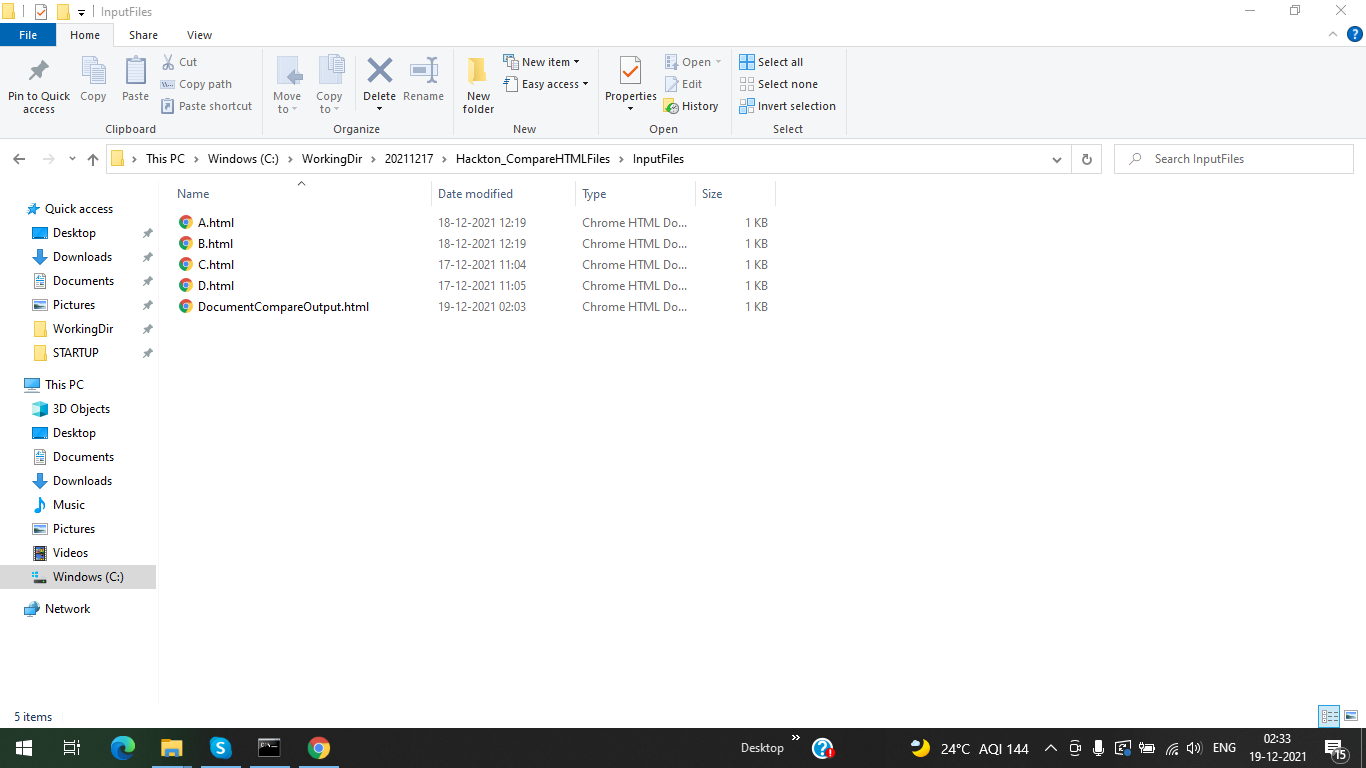Click the Up arrow navigation button

coord(93,159)
